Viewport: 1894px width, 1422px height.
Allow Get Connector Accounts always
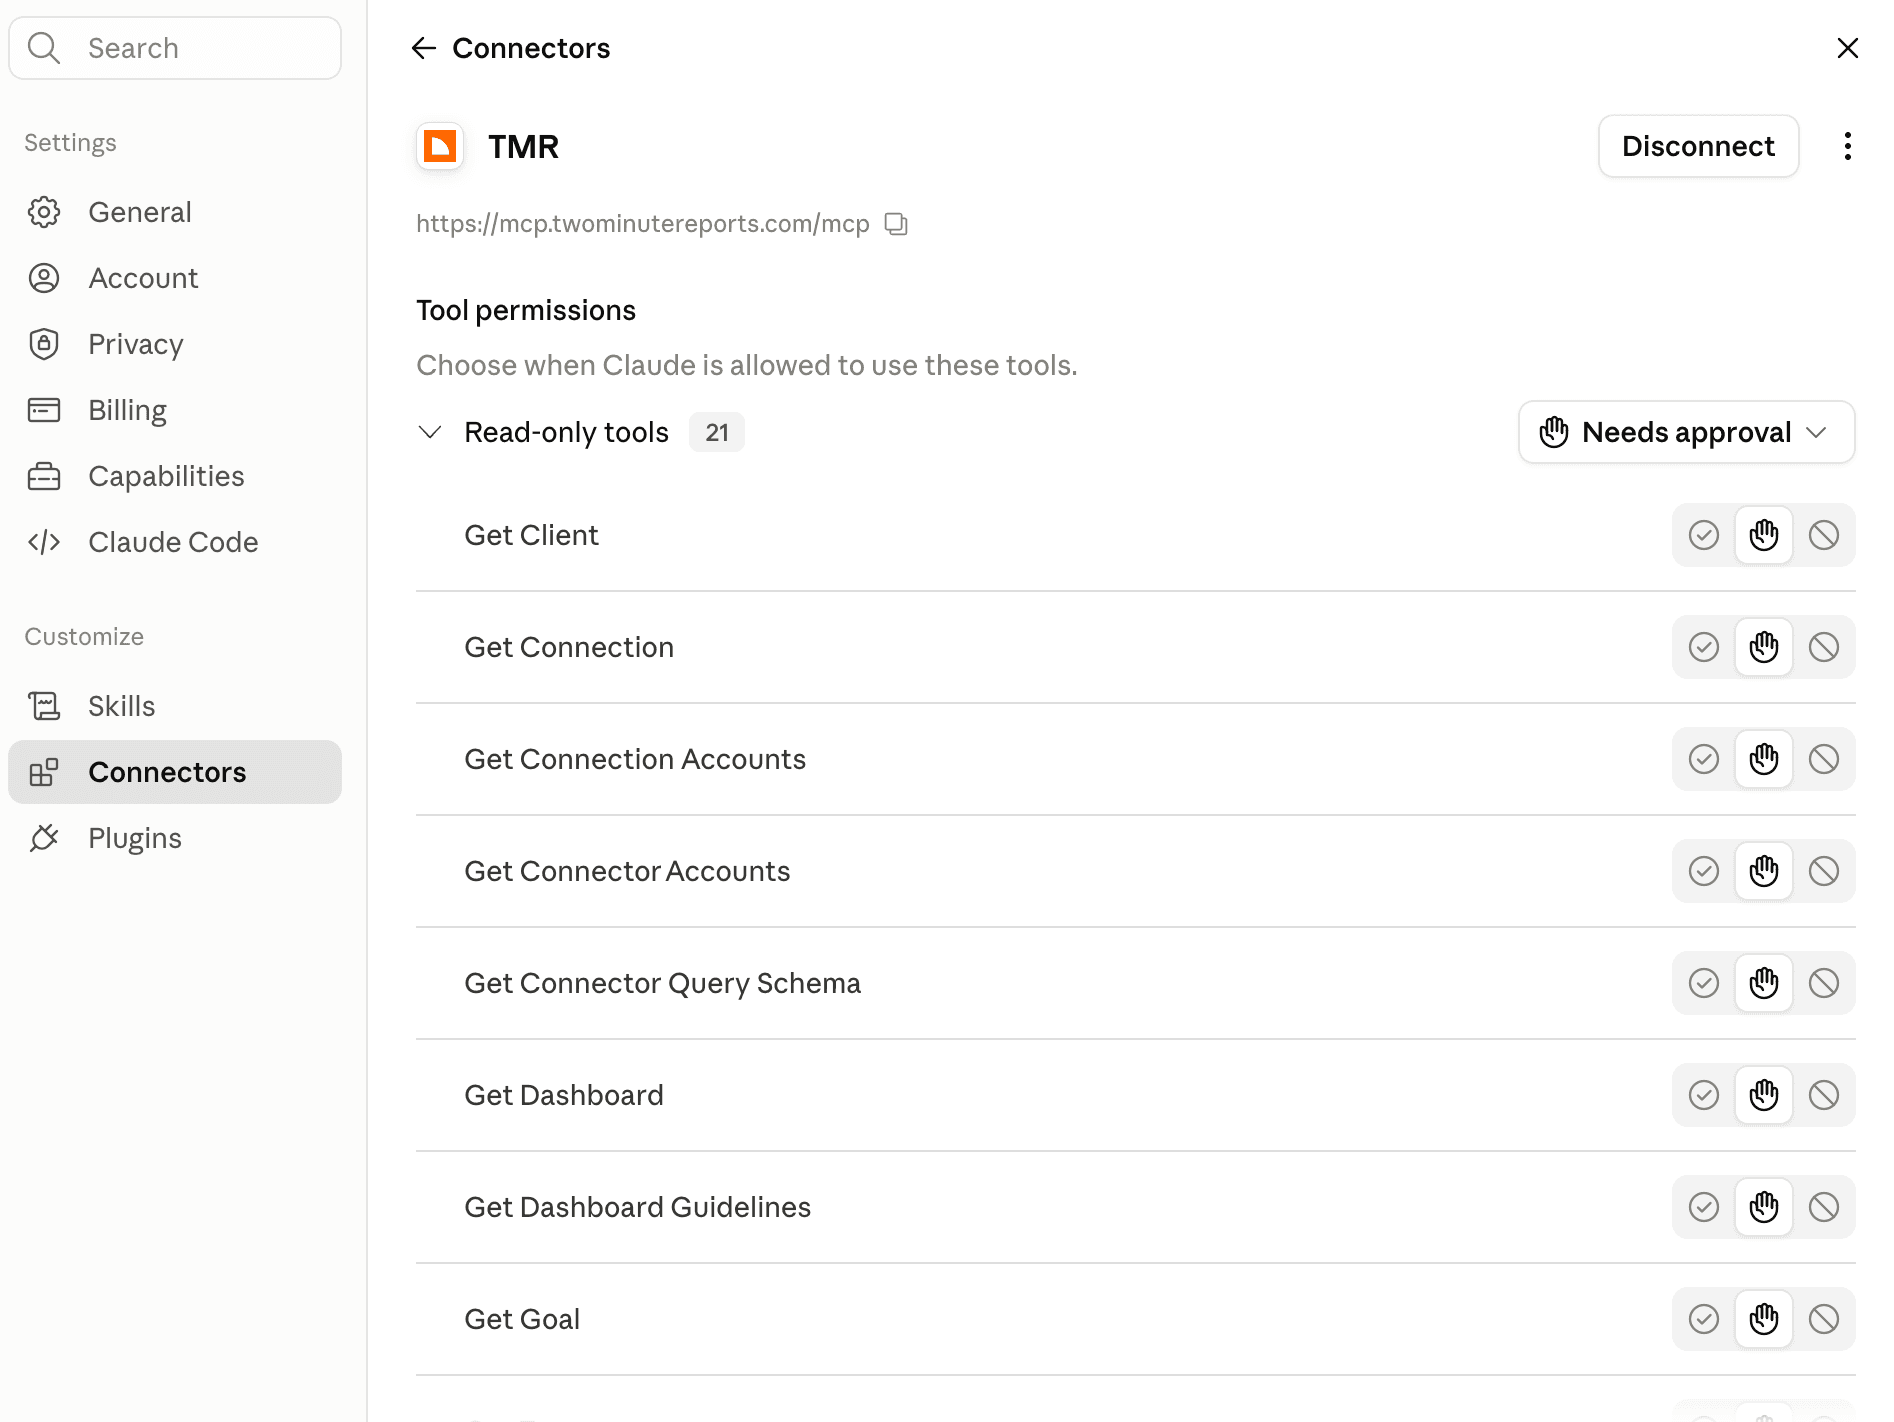click(x=1703, y=871)
